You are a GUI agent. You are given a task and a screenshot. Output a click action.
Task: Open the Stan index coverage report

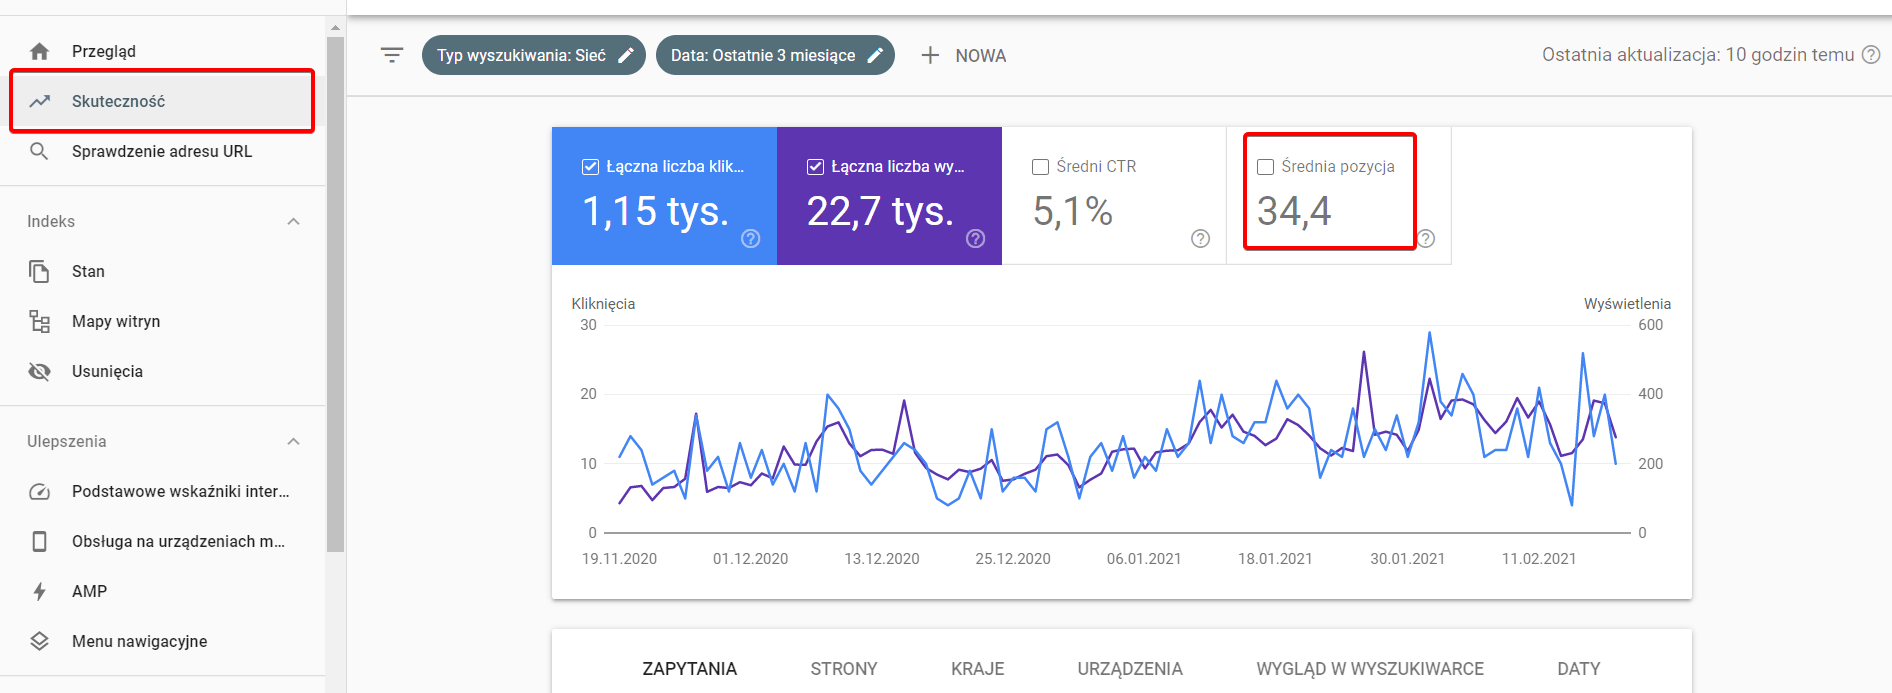[x=88, y=271]
